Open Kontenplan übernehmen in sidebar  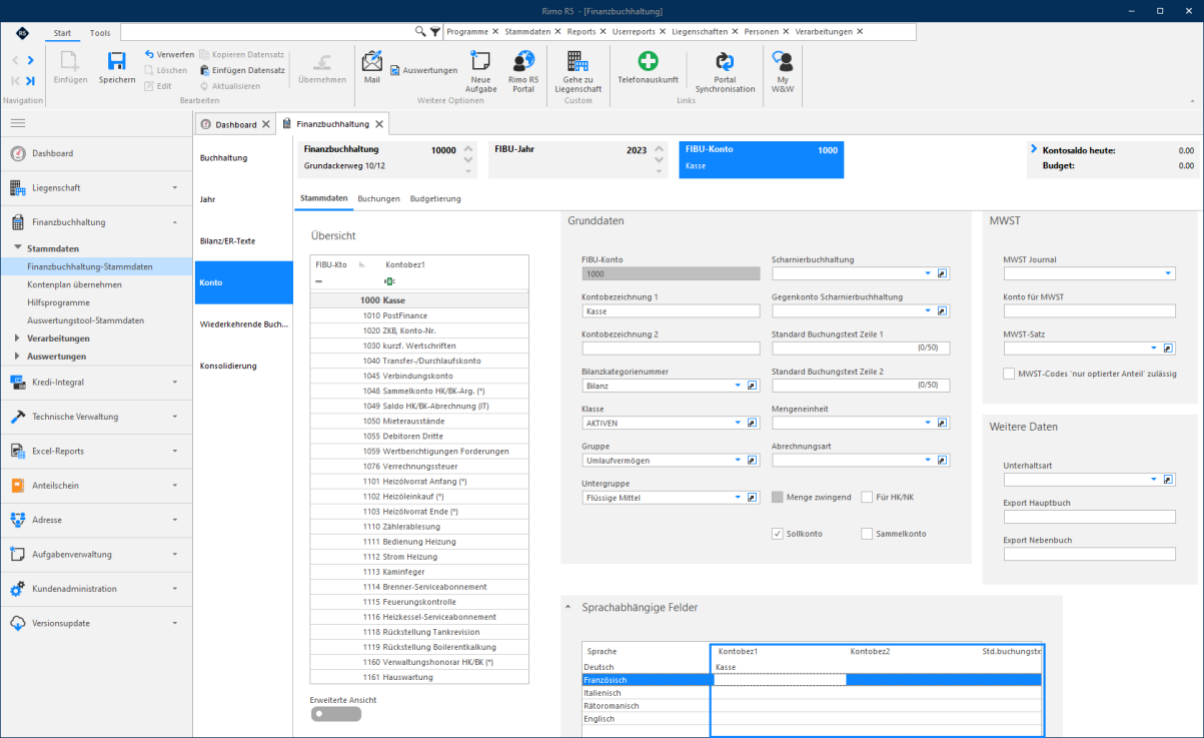pos(74,285)
